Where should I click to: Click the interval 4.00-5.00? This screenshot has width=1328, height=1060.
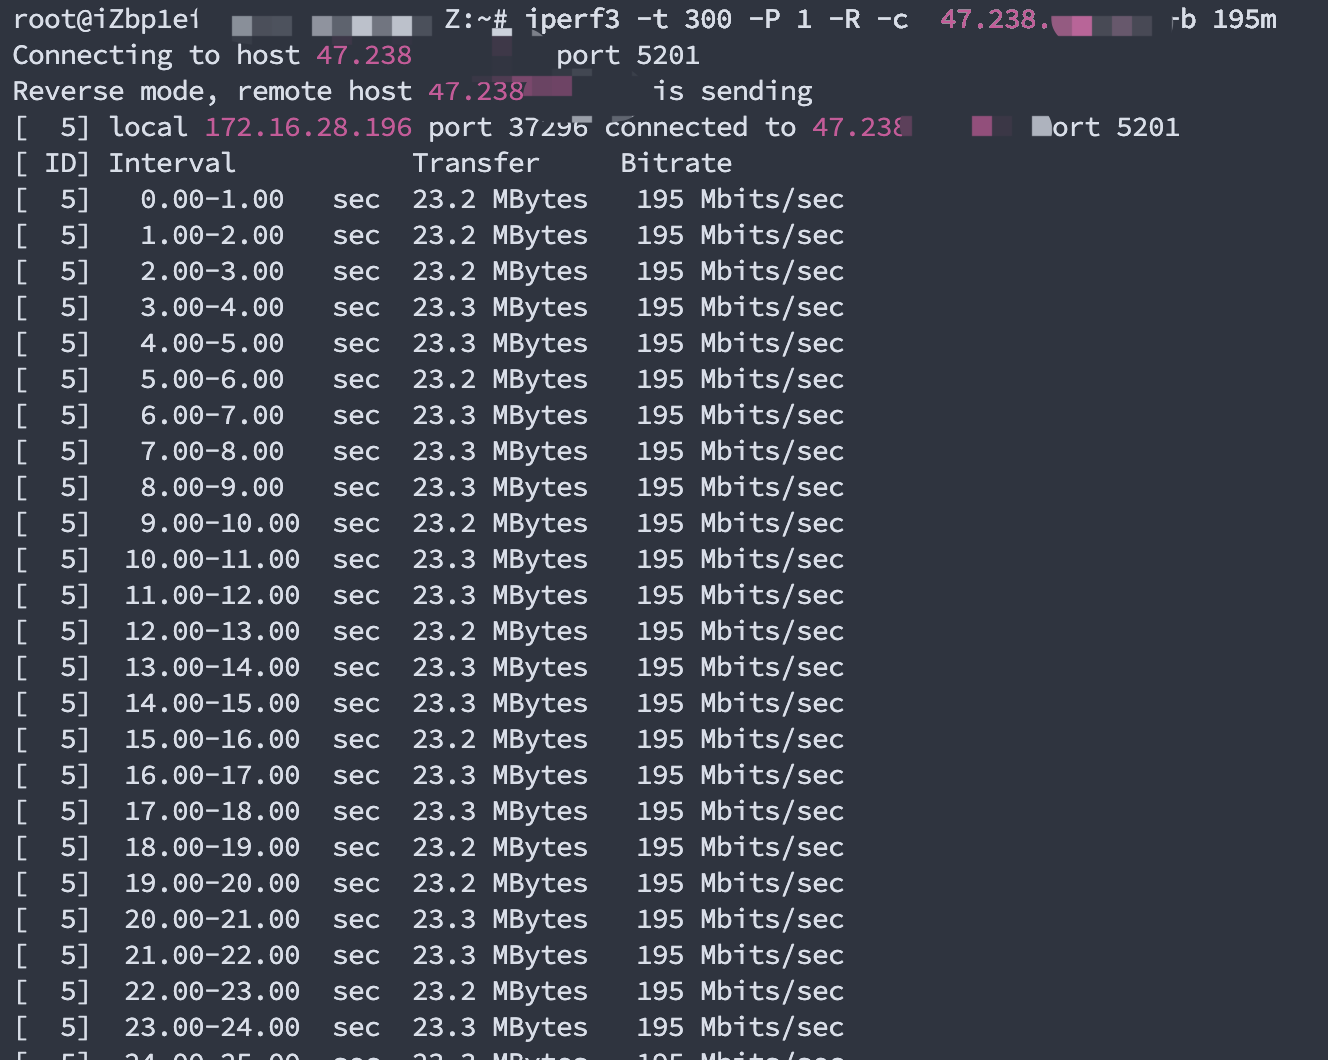pos(212,343)
